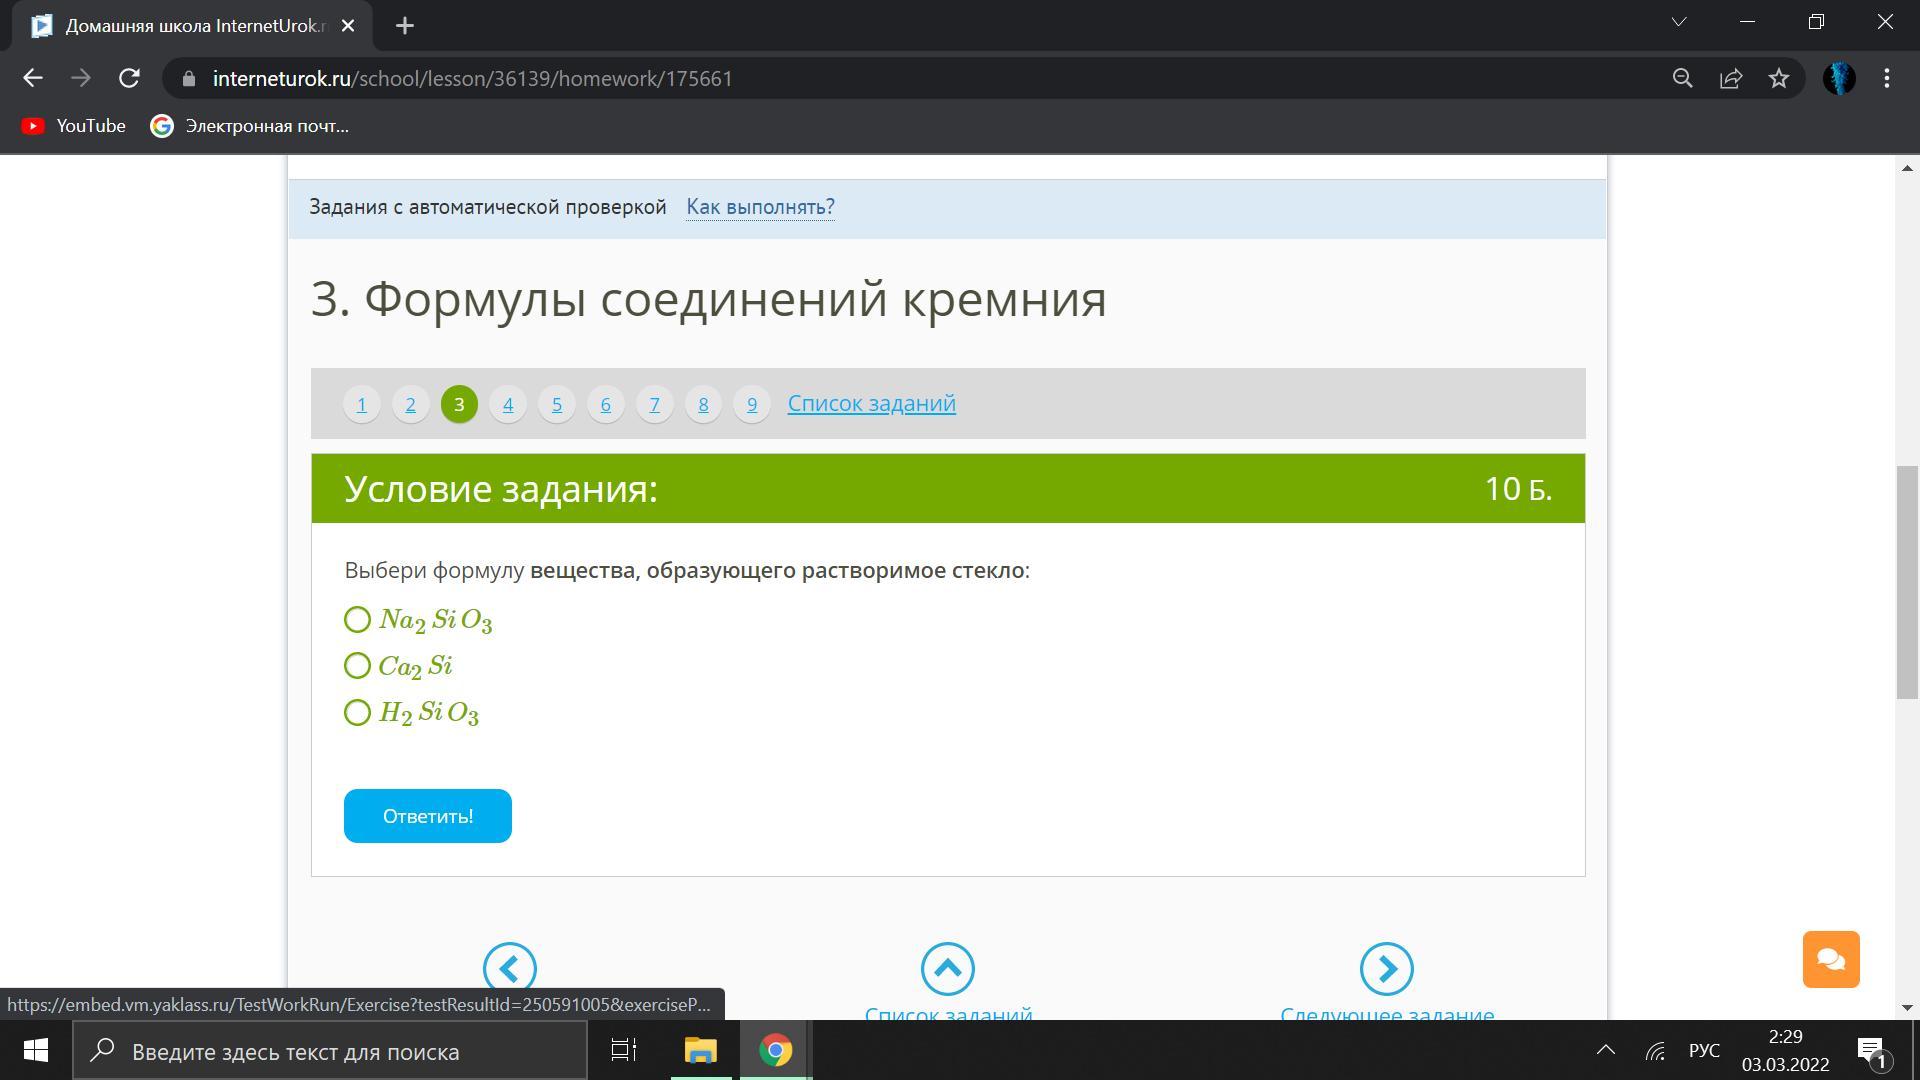Viewport: 1920px width, 1080px height.
Task: Select the Ca2Si answer option
Action: (357, 666)
